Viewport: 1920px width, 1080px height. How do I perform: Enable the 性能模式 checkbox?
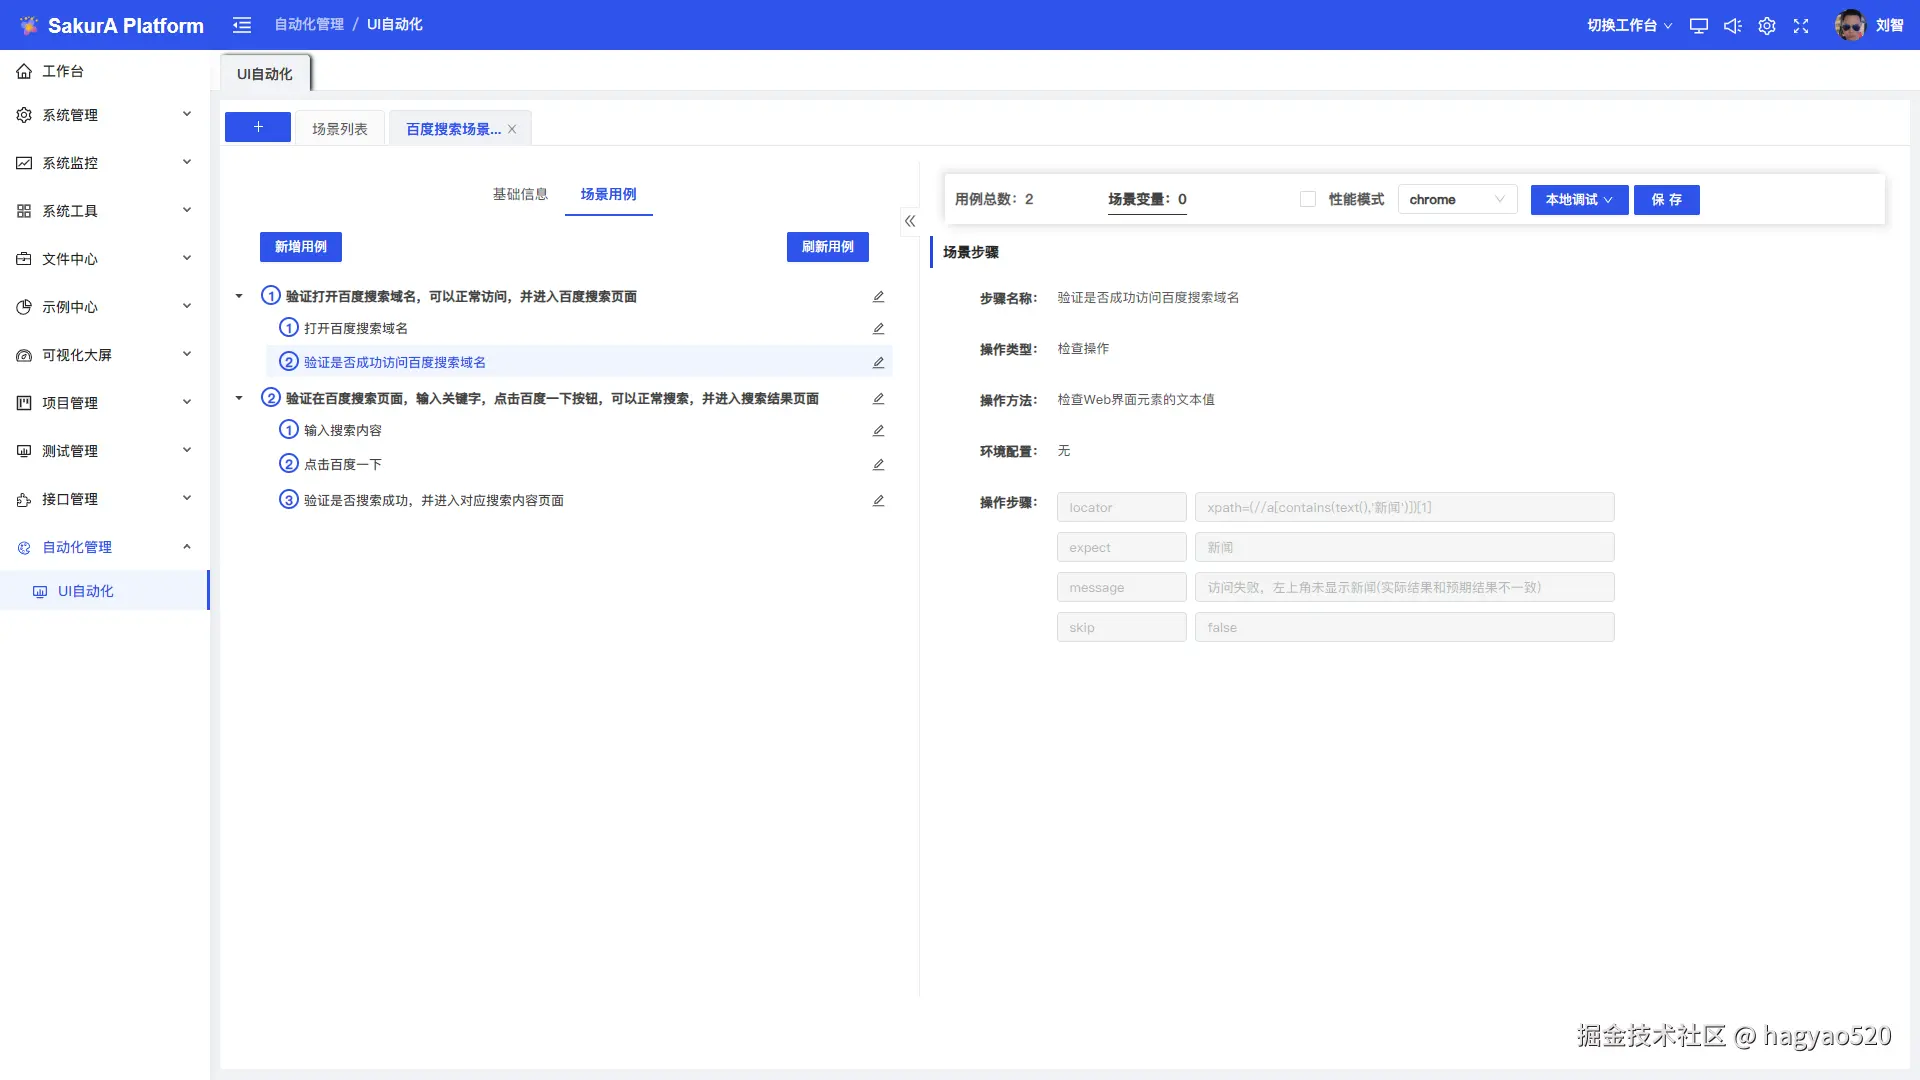[1307, 199]
